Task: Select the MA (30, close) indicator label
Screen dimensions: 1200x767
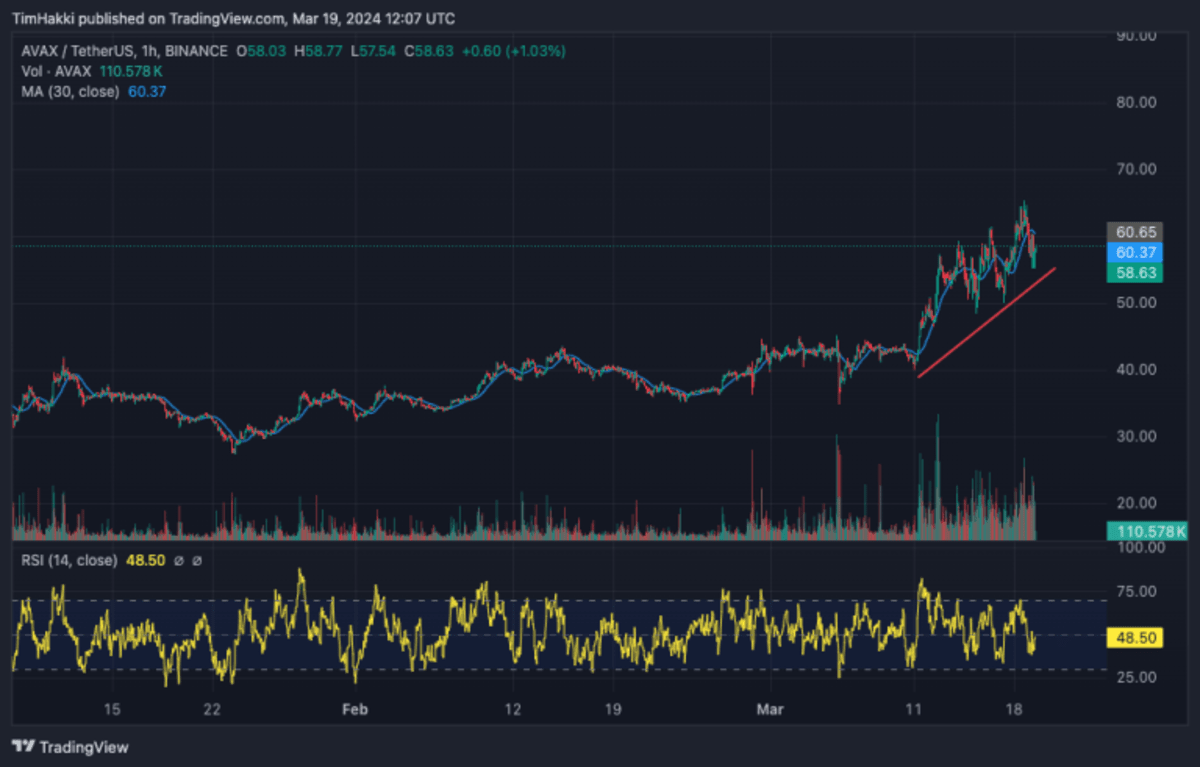Action: click(x=70, y=91)
